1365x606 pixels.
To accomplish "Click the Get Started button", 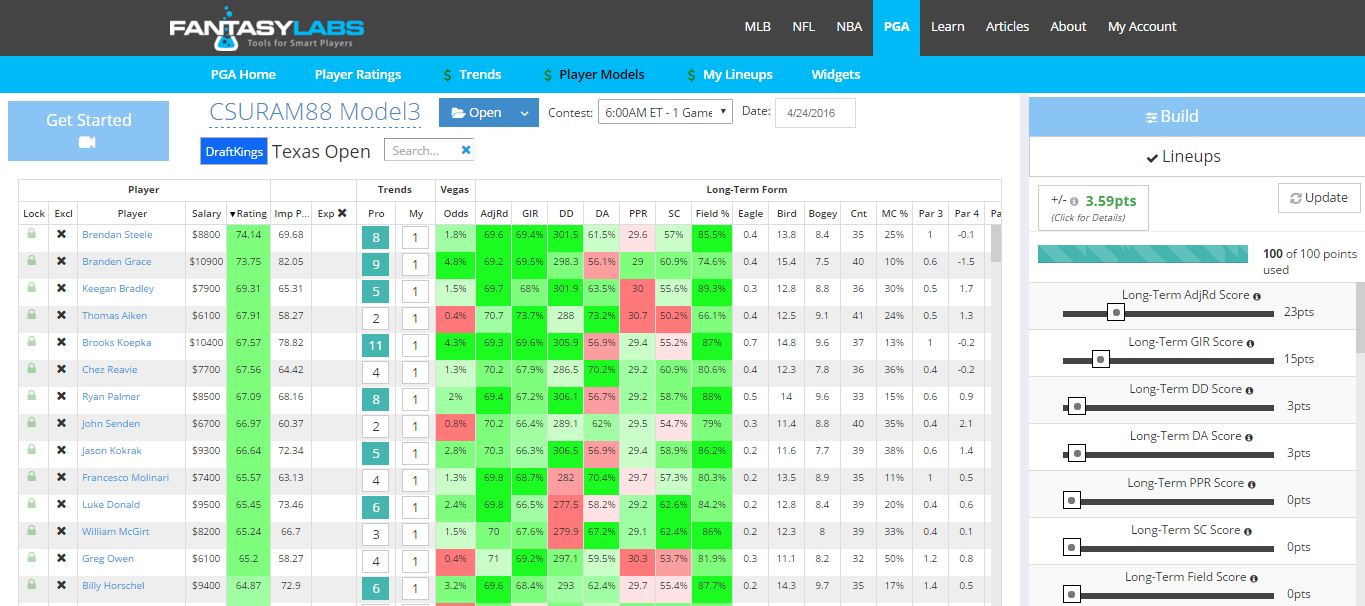I will [x=88, y=130].
